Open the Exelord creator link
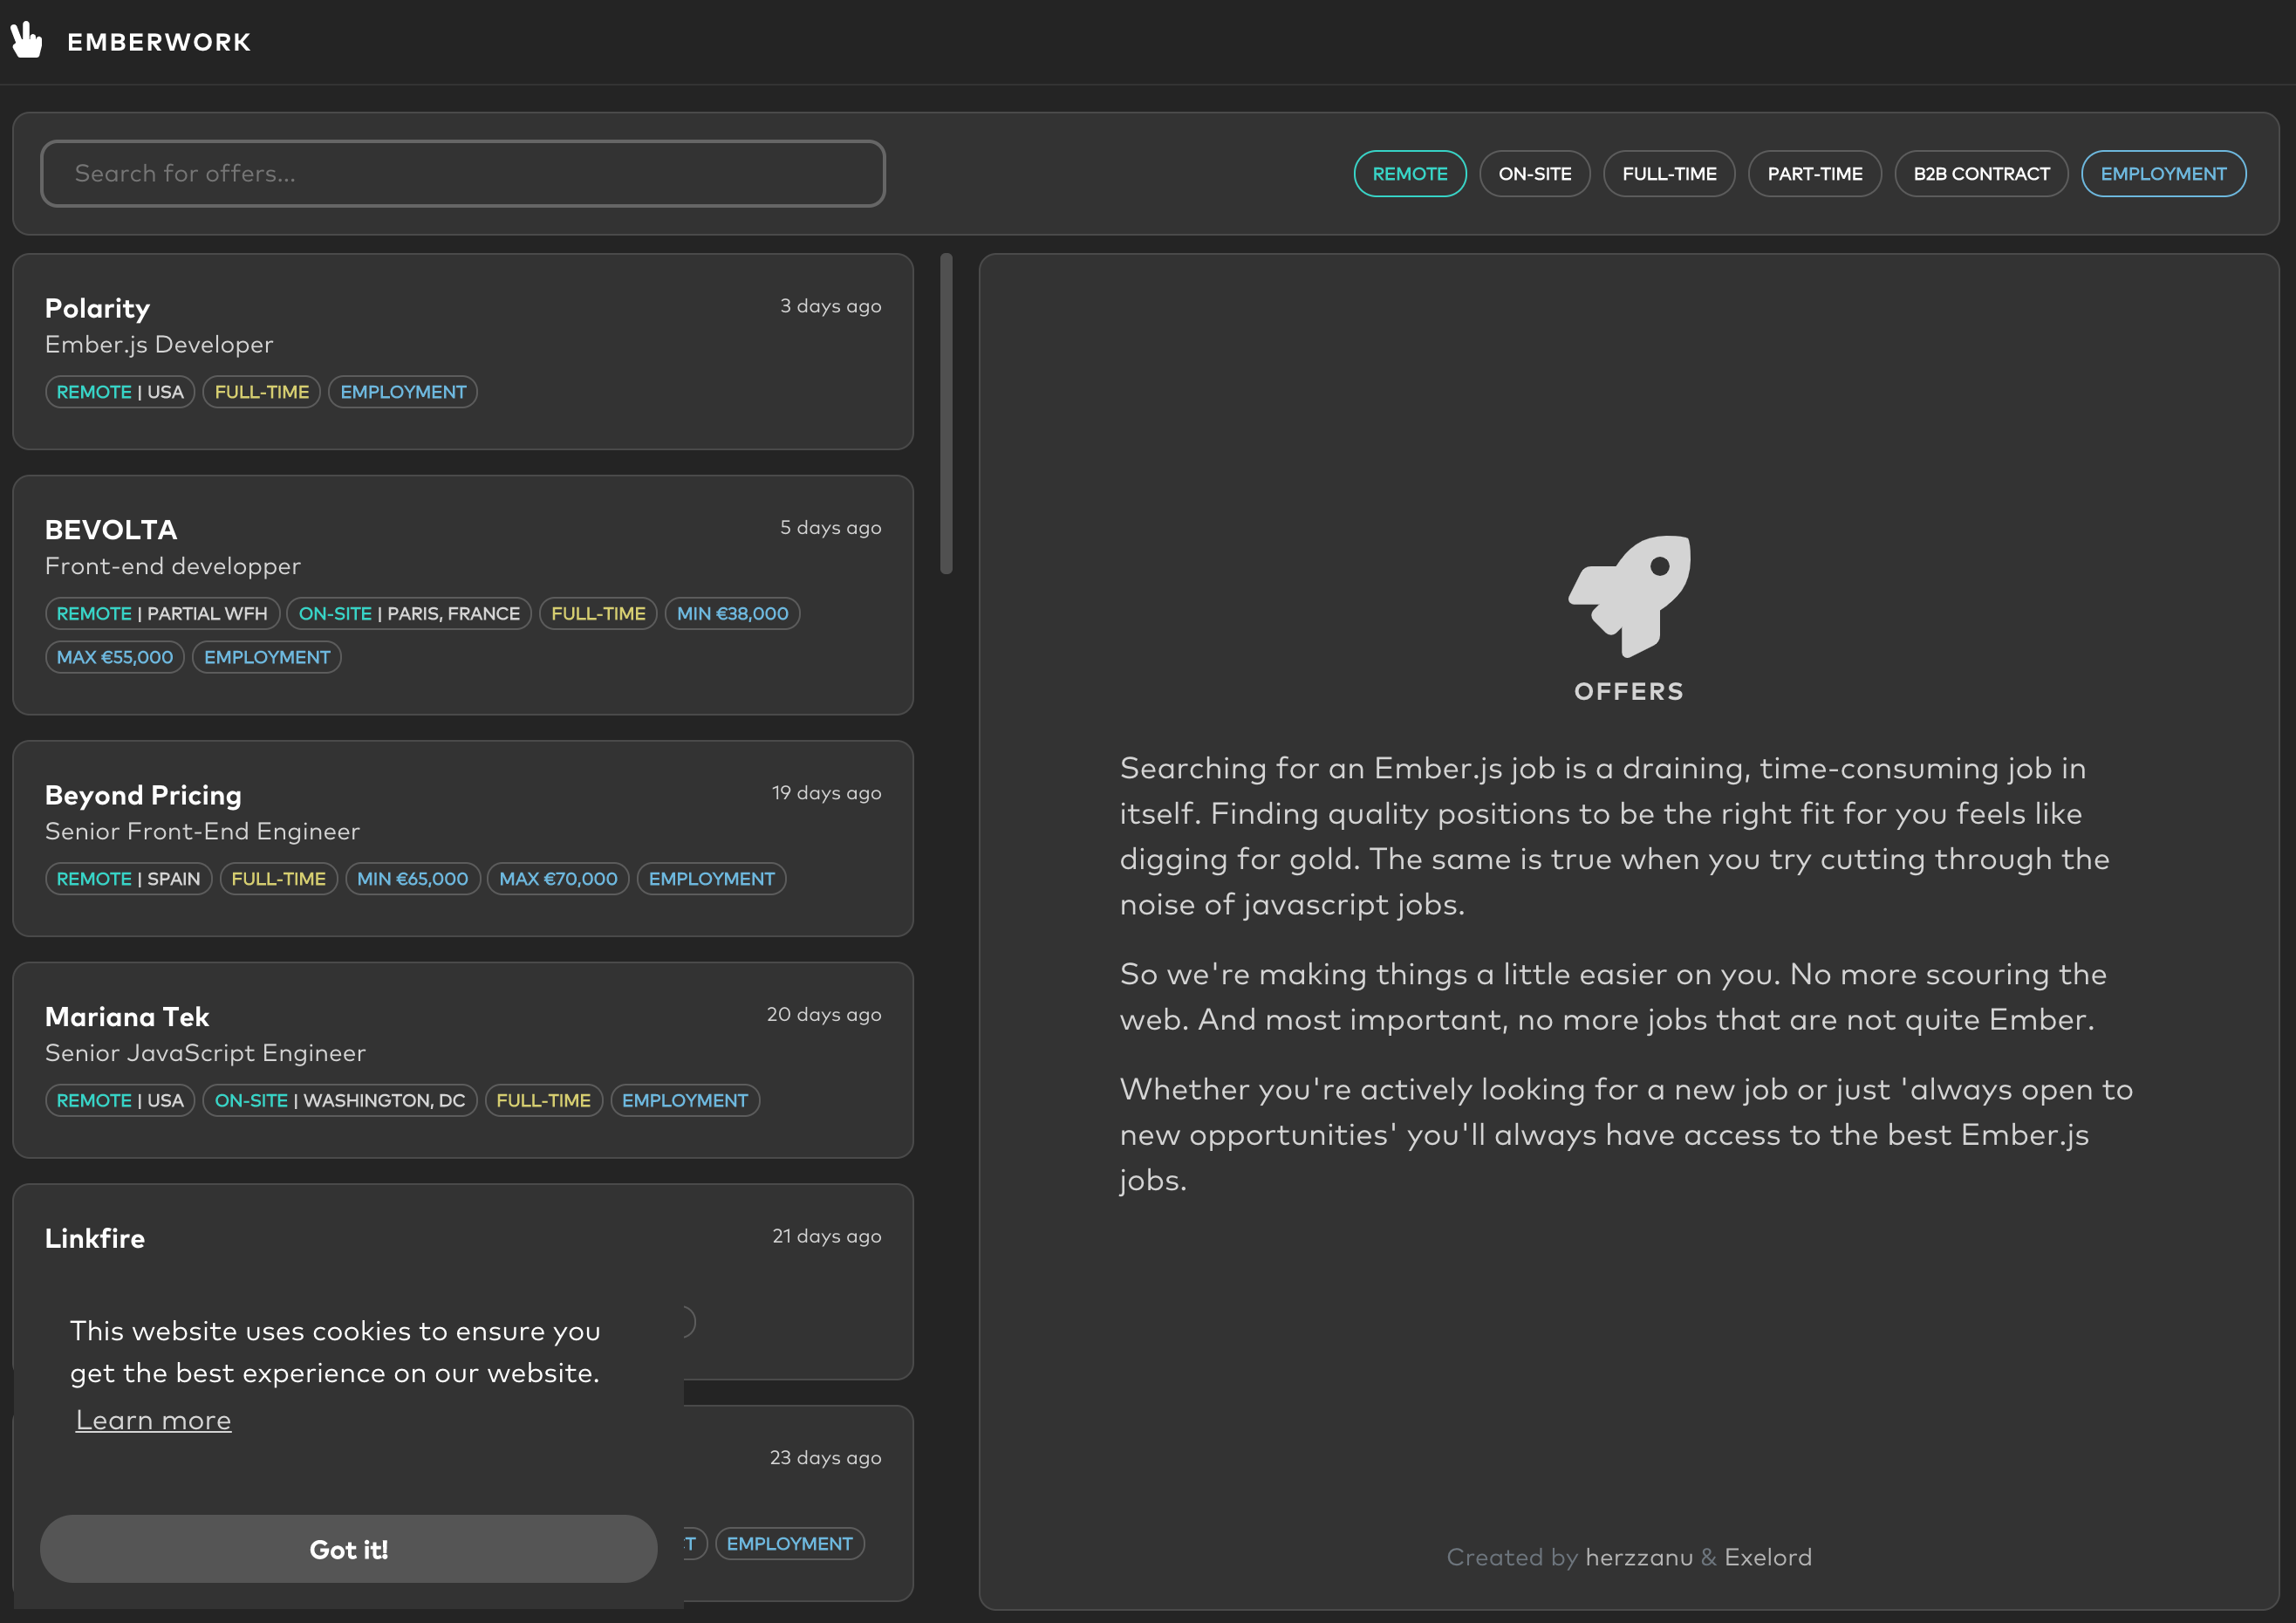 pos(1767,1557)
